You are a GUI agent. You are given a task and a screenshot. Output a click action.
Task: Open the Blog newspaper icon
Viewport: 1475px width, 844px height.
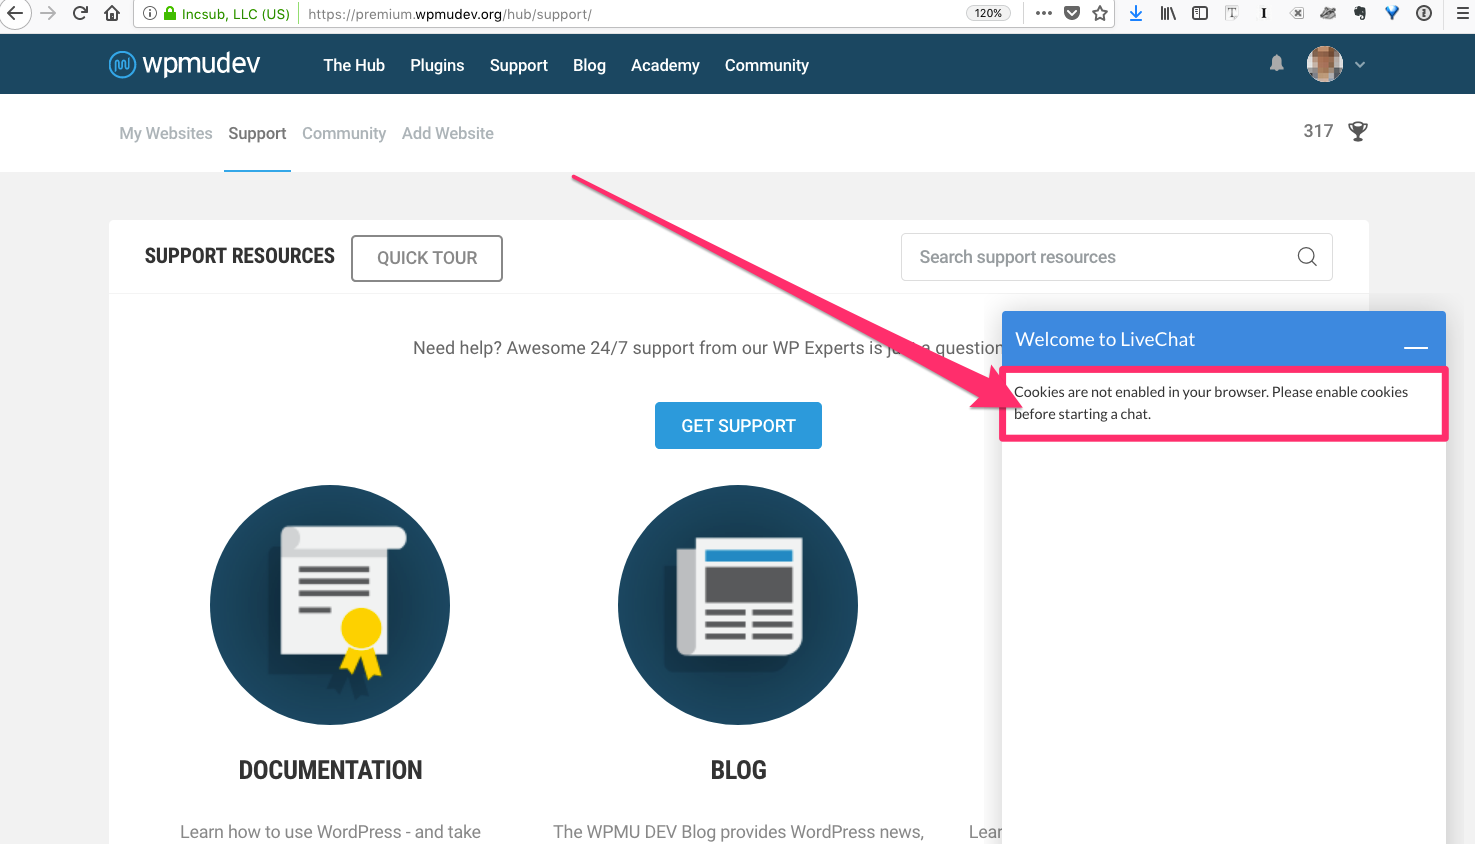pyautogui.click(x=738, y=605)
